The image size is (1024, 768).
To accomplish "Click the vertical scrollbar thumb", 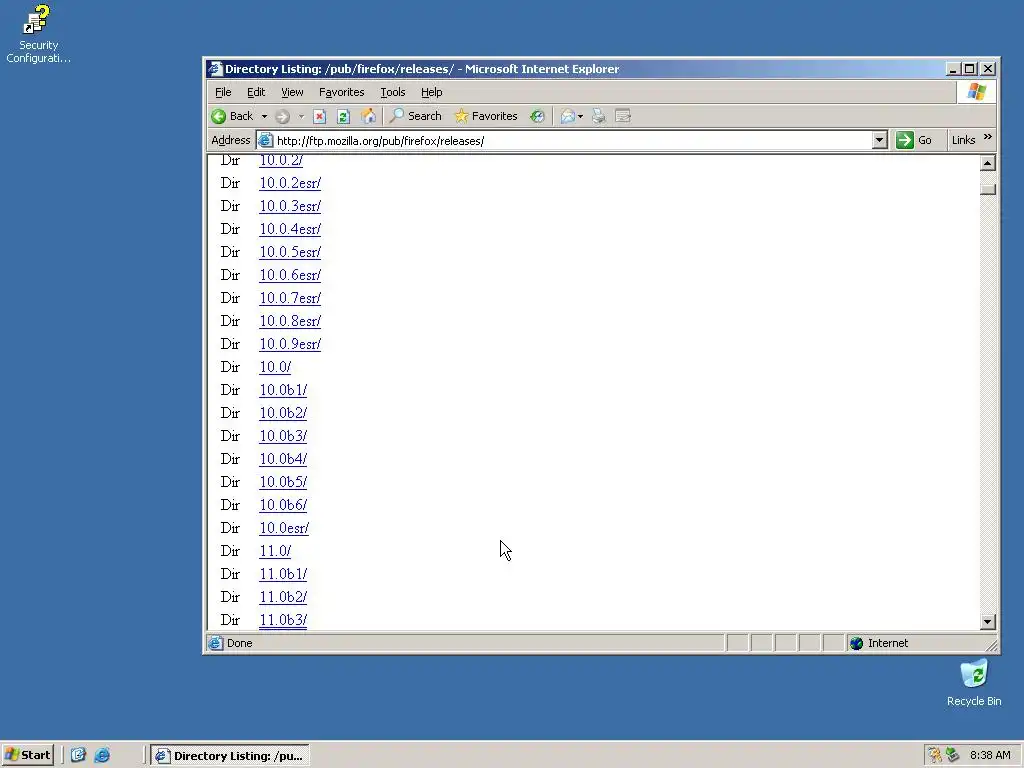I will point(988,189).
